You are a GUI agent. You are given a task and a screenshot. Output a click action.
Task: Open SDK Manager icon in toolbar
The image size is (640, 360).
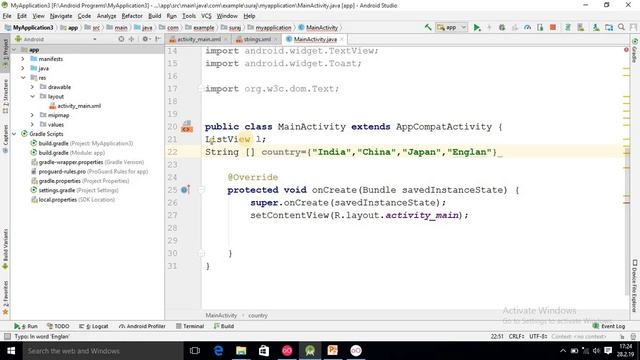596,27
